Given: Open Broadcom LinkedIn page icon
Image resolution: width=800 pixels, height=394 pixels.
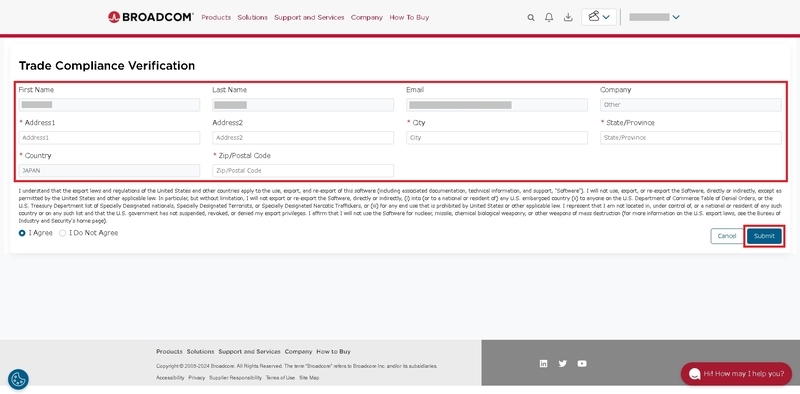Looking at the screenshot, I should 543,363.
